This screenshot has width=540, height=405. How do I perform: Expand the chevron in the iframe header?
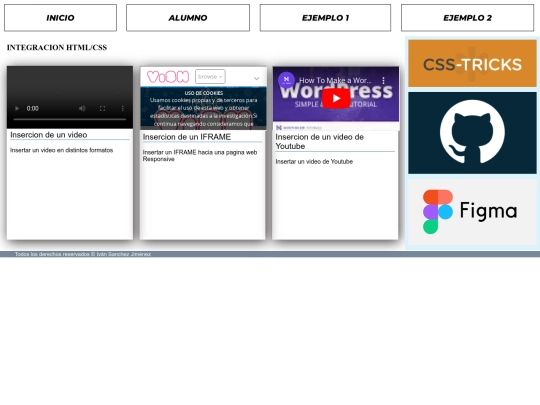click(257, 79)
